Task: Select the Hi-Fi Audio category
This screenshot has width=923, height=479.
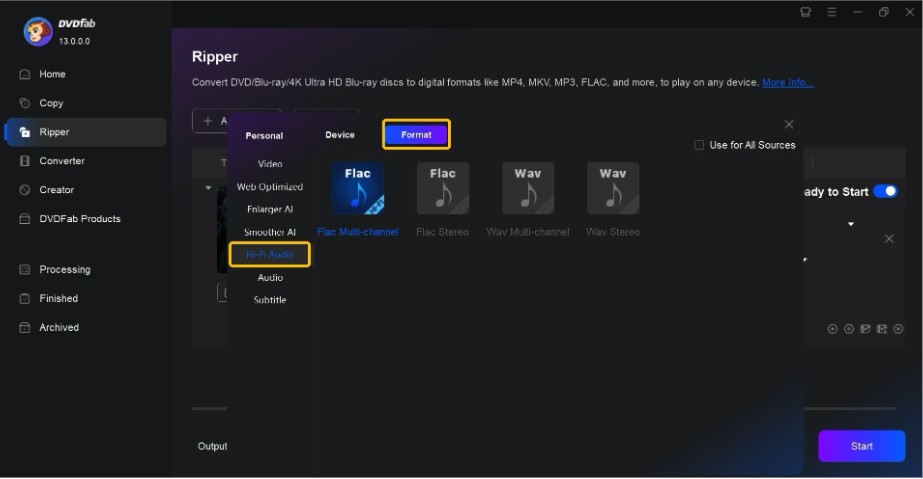Action: [x=270, y=255]
